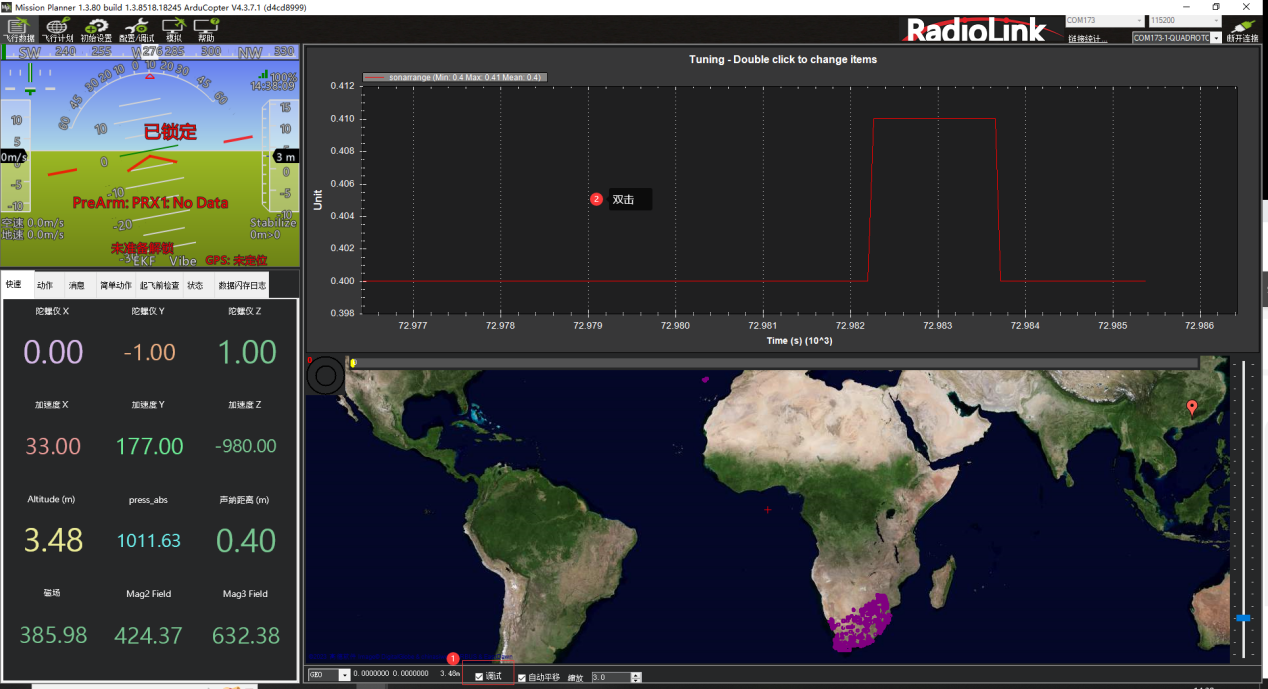Open the 初始设置 initial setup icon
Viewport: 1268px width, 689px height.
(96, 30)
